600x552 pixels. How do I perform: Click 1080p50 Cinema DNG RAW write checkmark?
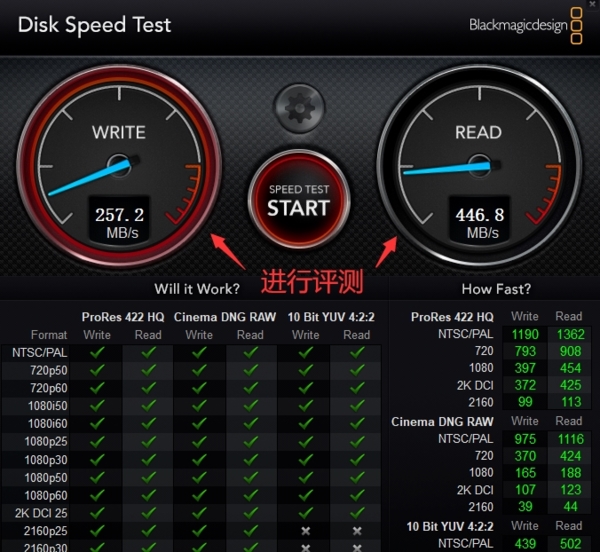pos(199,477)
